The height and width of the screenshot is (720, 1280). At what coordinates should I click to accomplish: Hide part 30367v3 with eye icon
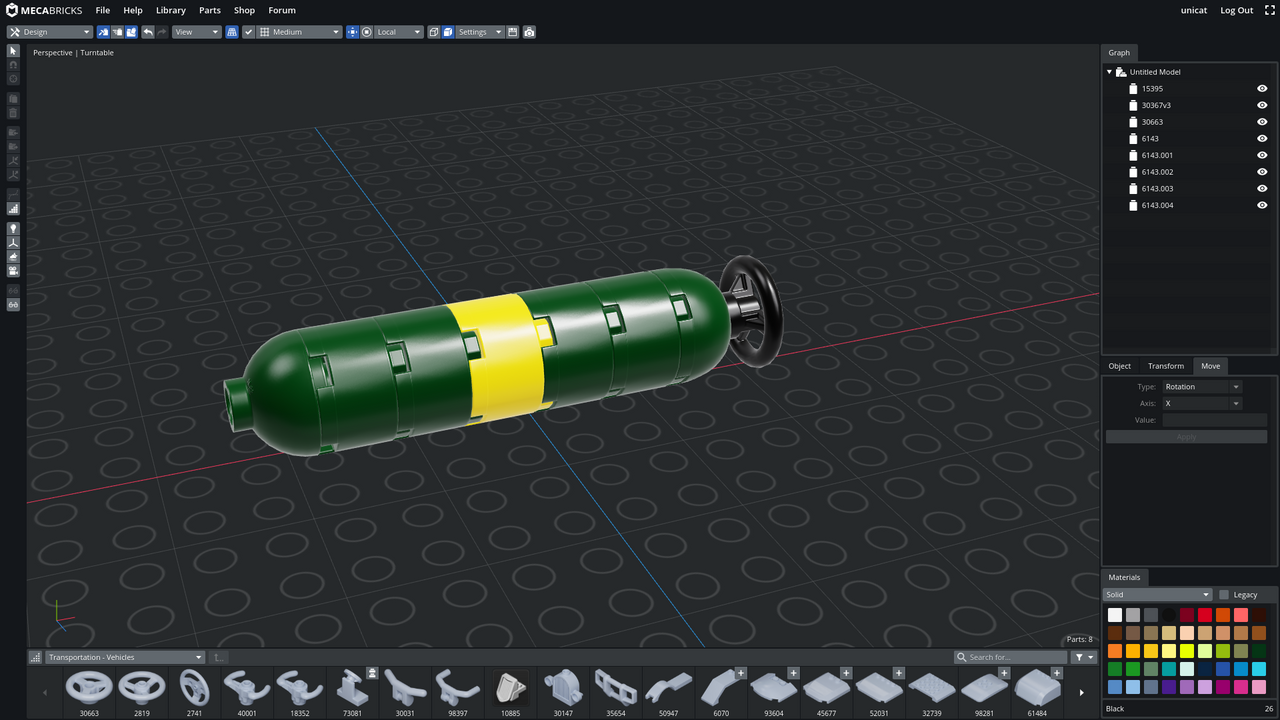(1262, 105)
